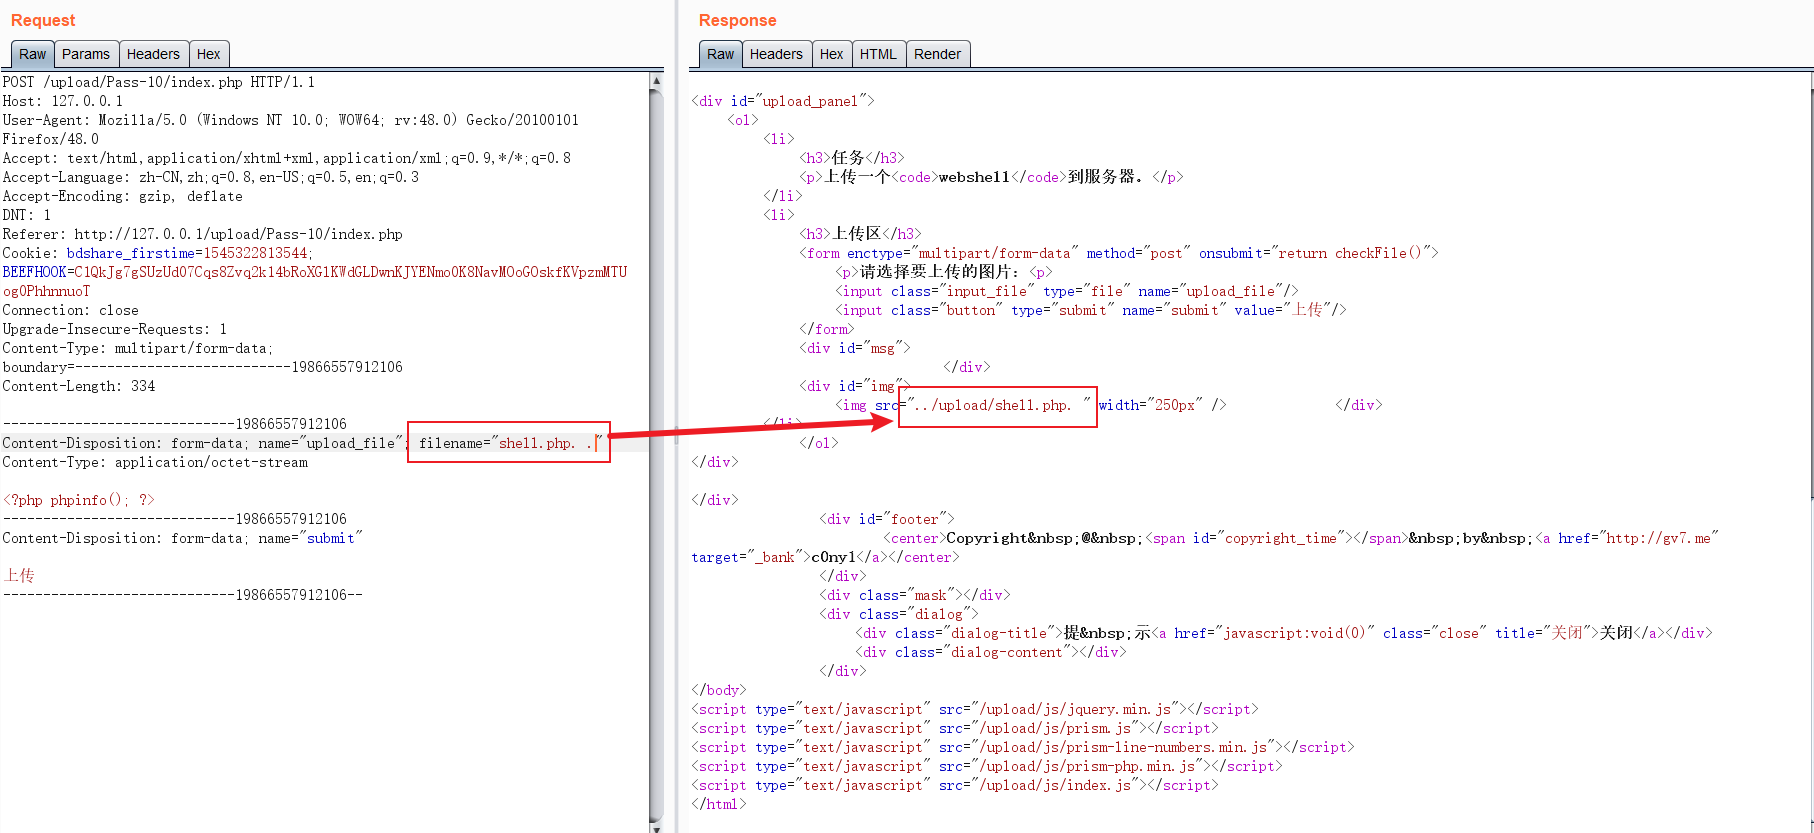Click the Accept-Language header line
Screen dimensions: 1814x833
(210, 177)
